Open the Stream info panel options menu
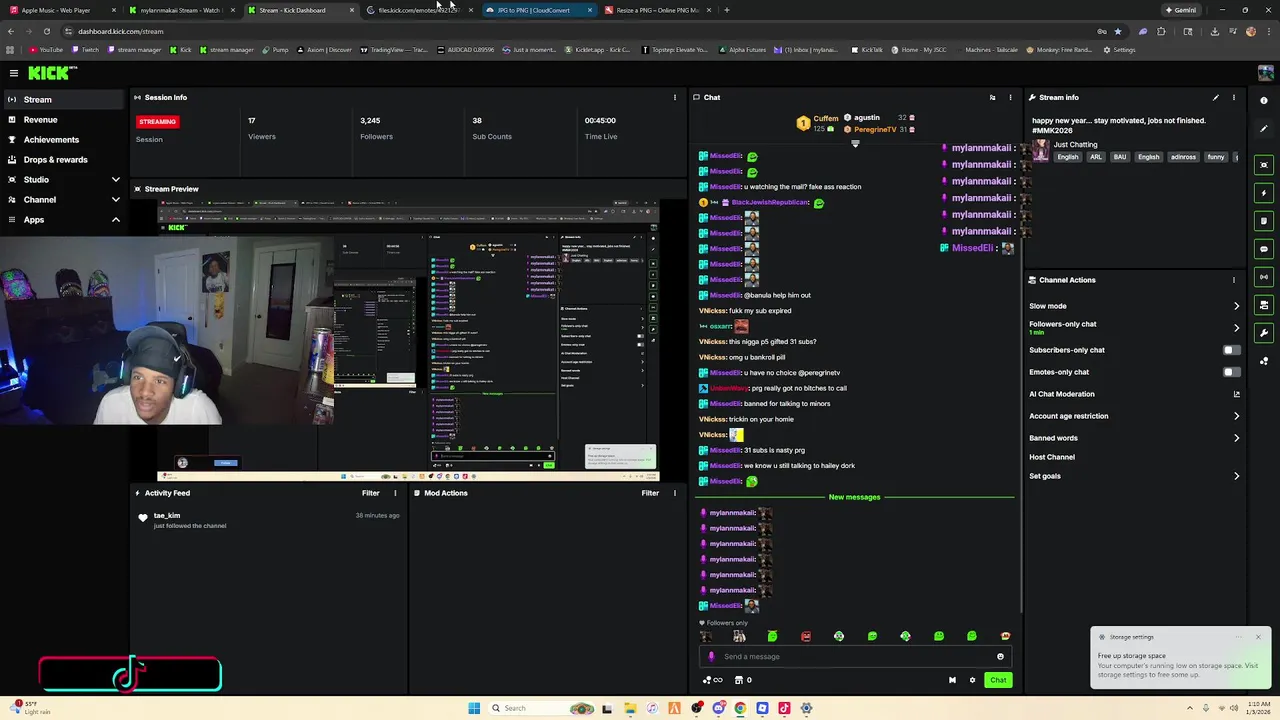The width and height of the screenshot is (1280, 720). click(x=1233, y=98)
